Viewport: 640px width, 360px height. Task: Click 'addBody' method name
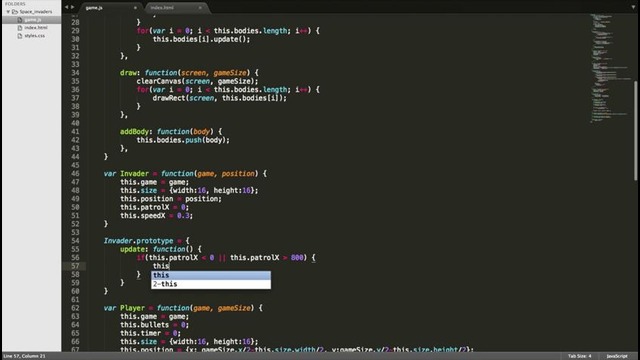[x=134, y=132]
